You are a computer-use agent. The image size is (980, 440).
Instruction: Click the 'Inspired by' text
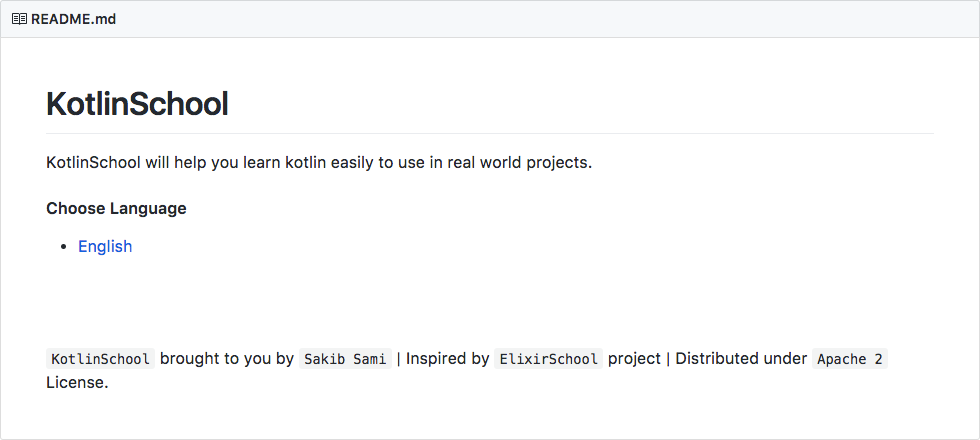coord(447,359)
